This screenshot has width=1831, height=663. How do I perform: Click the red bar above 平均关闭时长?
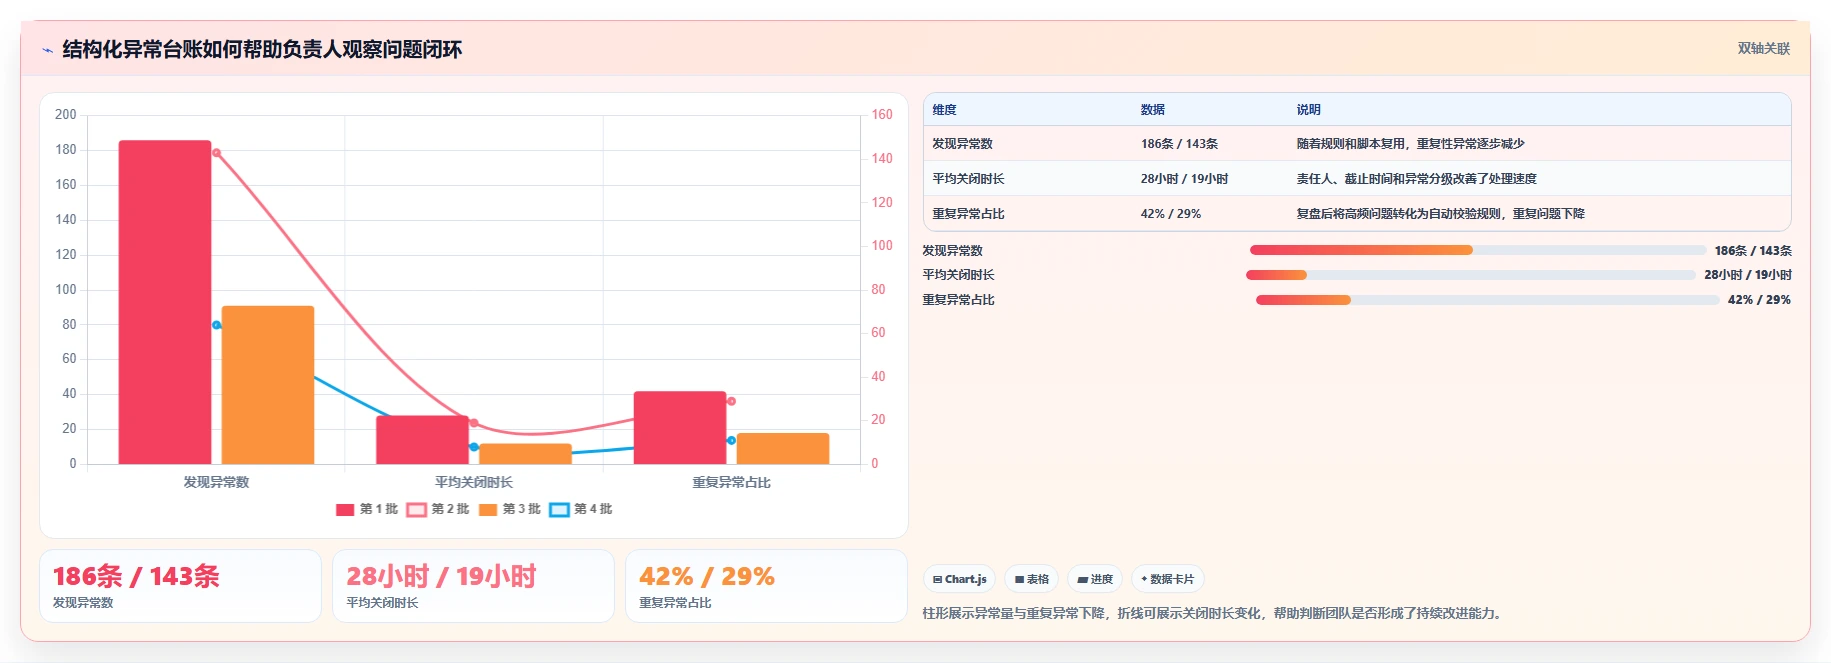[422, 440]
